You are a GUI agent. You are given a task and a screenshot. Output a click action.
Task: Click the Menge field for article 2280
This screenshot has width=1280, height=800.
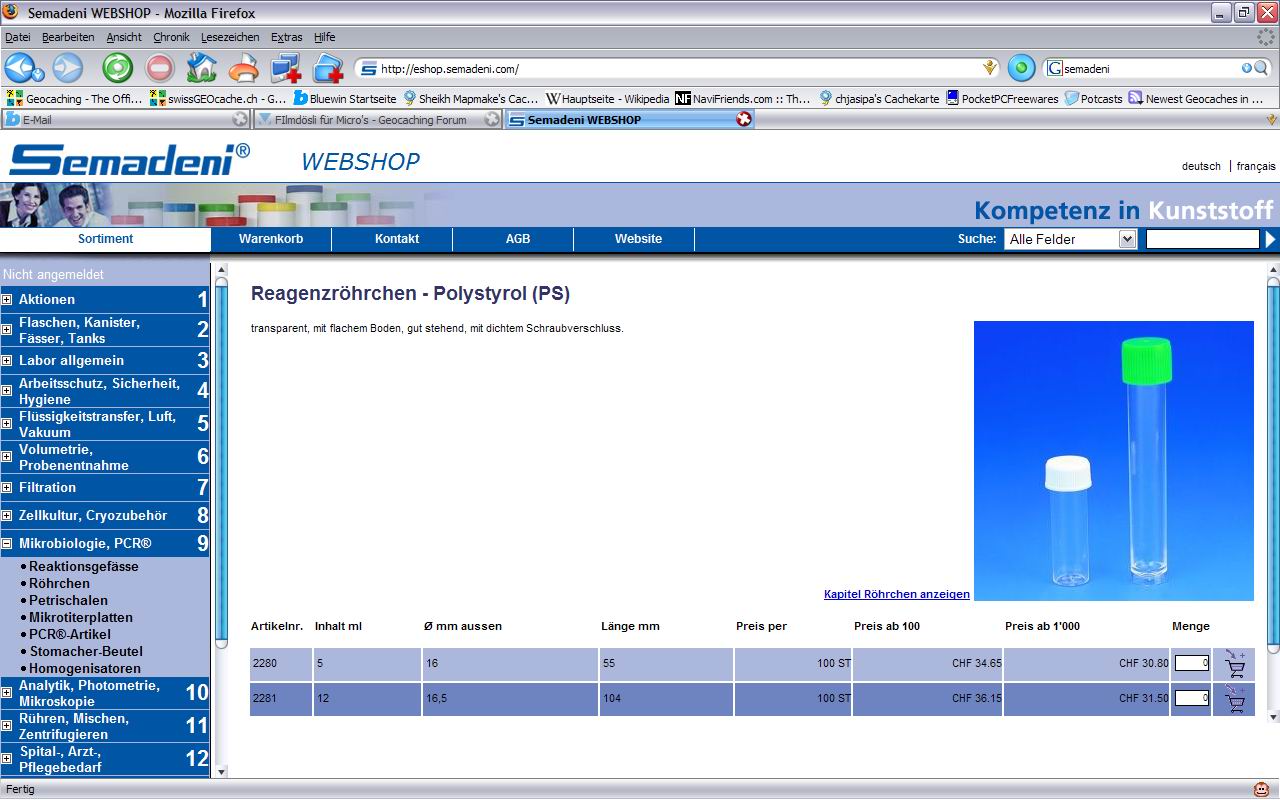click(x=1191, y=663)
